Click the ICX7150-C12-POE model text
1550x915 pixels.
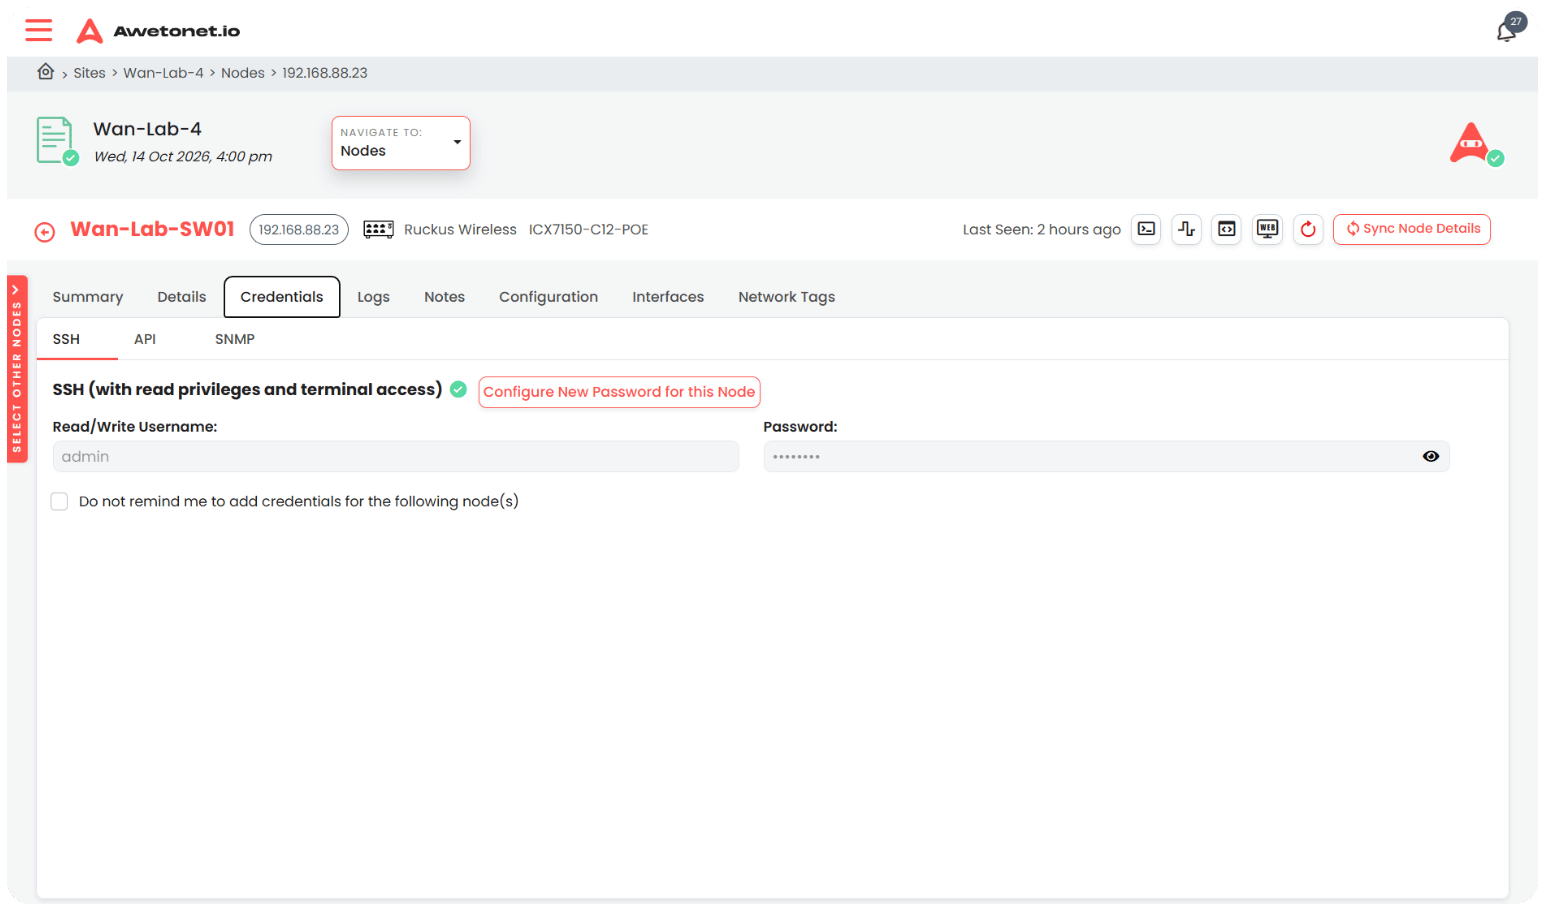point(589,230)
